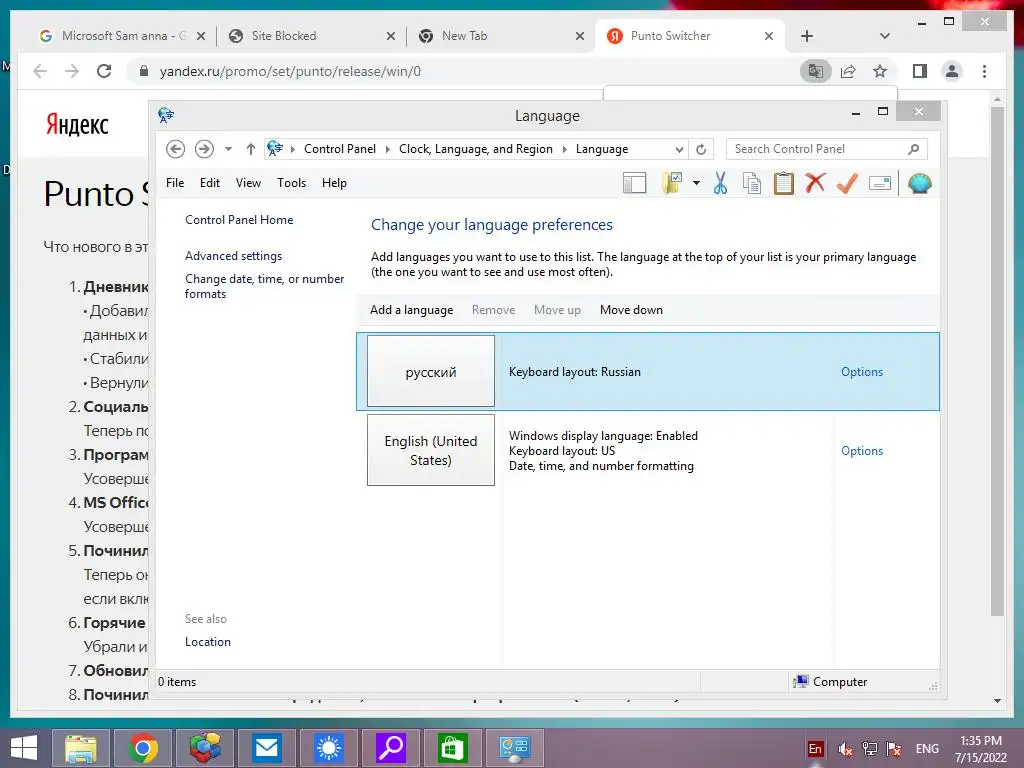Refresh the Language control panel

point(701,149)
